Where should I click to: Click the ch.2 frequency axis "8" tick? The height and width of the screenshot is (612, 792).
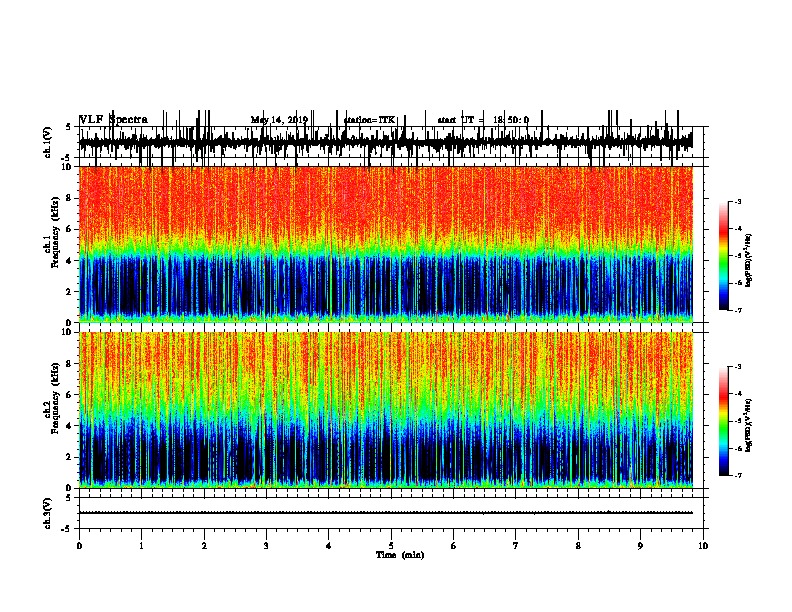(70, 364)
